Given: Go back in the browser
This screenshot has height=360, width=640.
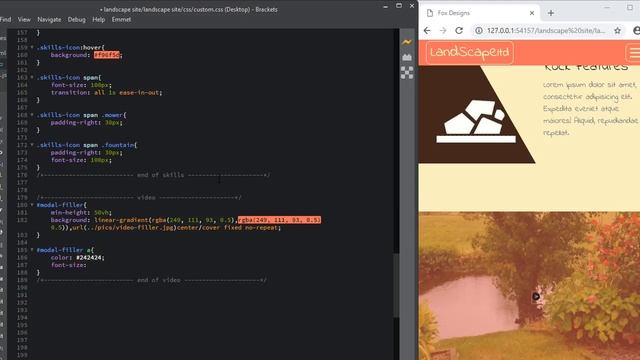Looking at the screenshot, I should 427,30.
